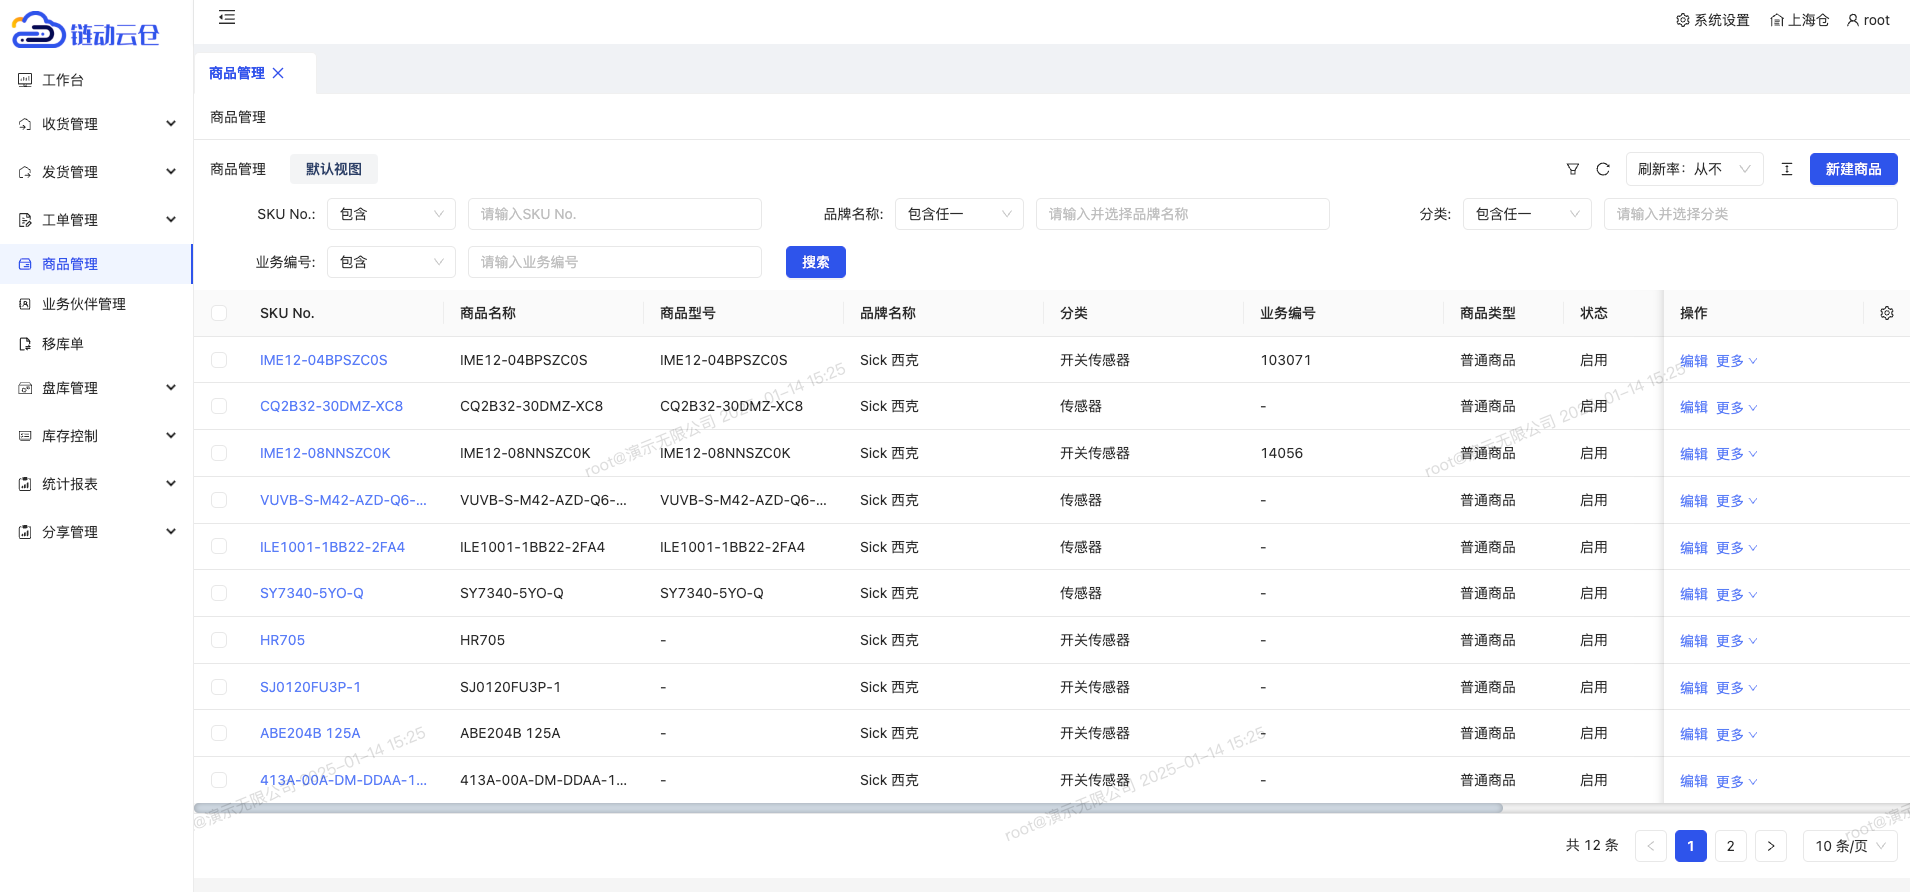Open the CQ2B32-30DMZ-XC8 SKU link
Image resolution: width=1910 pixels, height=892 pixels.
[331, 406]
